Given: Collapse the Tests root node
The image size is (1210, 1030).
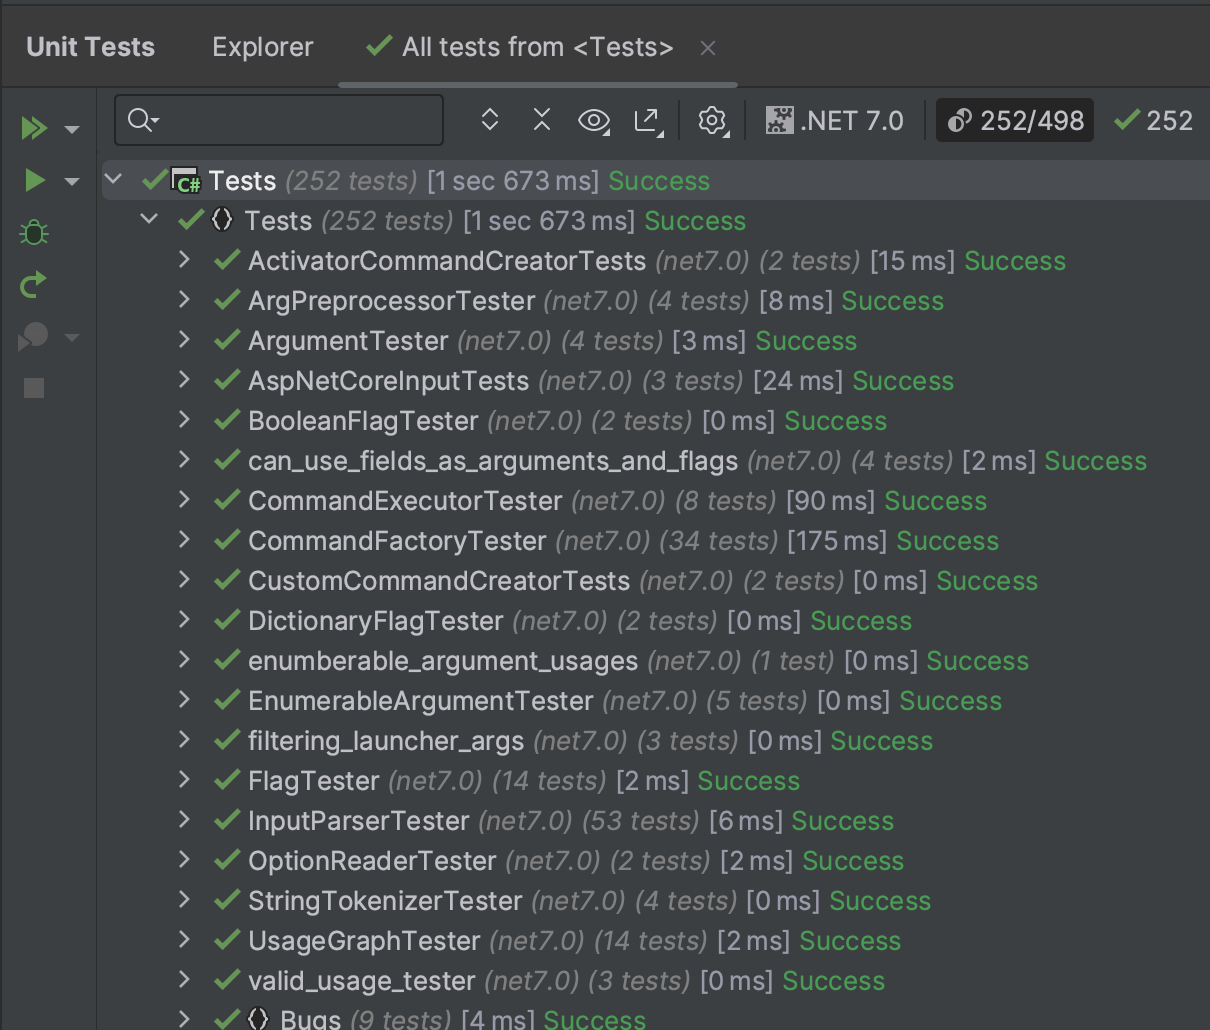Looking at the screenshot, I should pos(113,180).
